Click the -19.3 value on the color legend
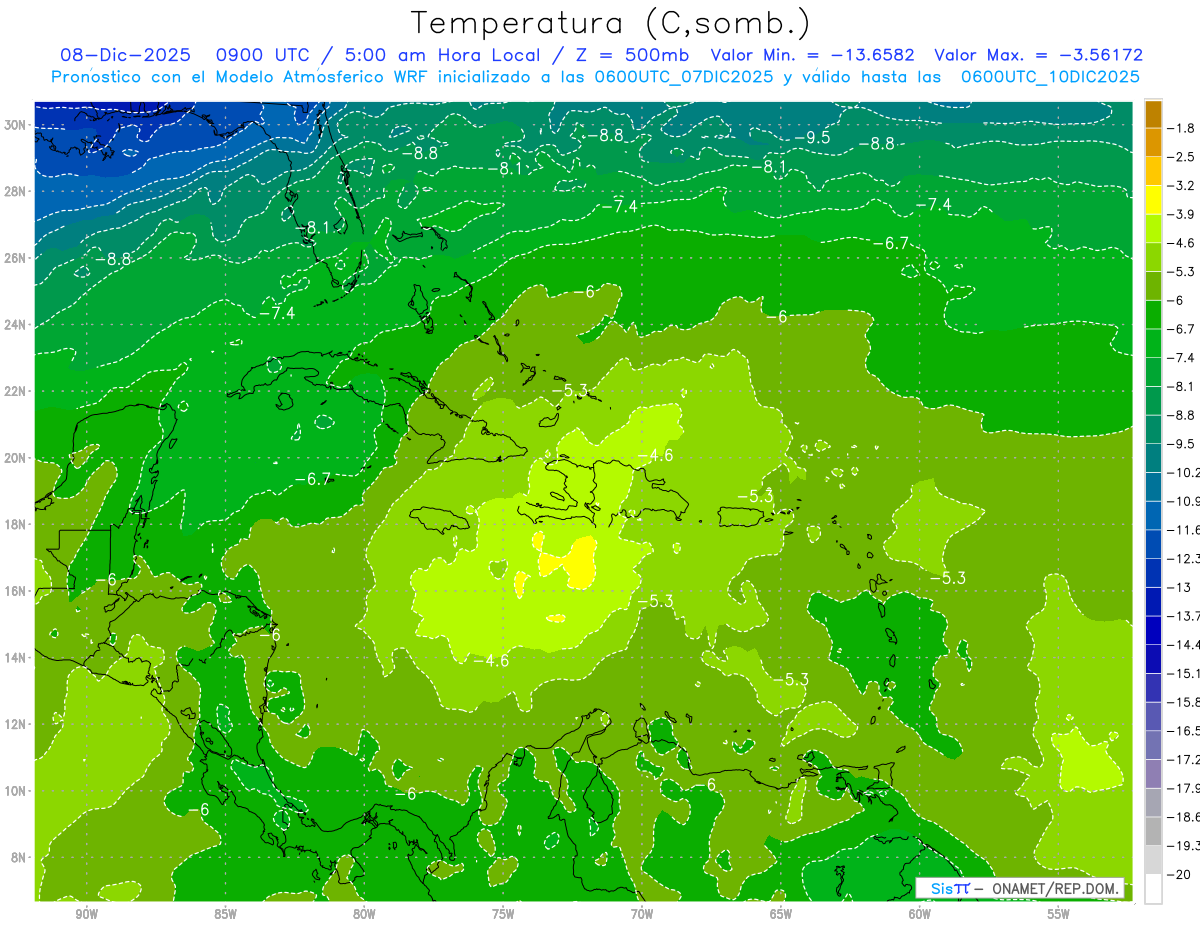Image resolution: width=1200 pixels, height=927 pixels. pyautogui.click(x=1183, y=846)
